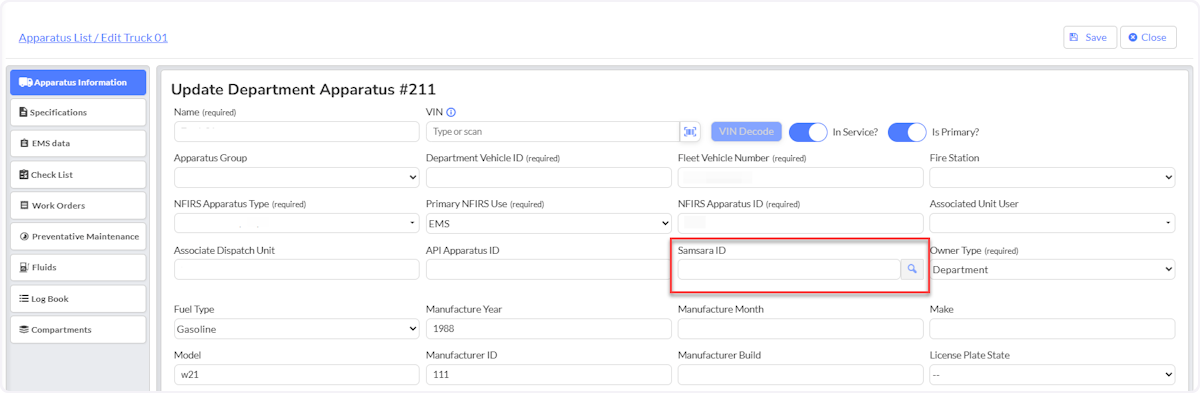Click the VIN barcode scan icon
The image size is (1200, 393).
690,132
